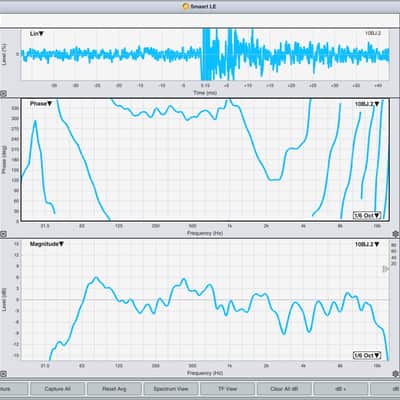
Task: Click the Frequency (Hz) label under the Phase plot
Action: pyautogui.click(x=205, y=233)
